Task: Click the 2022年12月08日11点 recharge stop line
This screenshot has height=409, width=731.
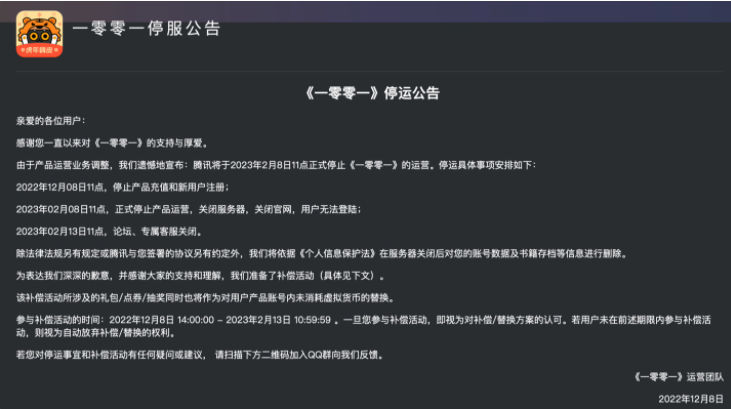Action: pyautogui.click(x=122, y=187)
